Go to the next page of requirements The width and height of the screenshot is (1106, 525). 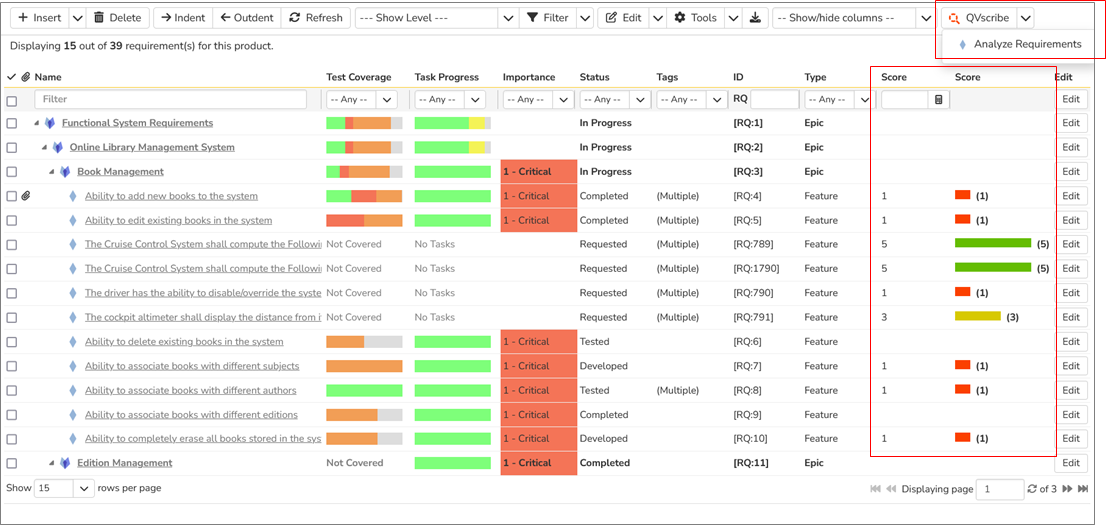[1067, 489]
